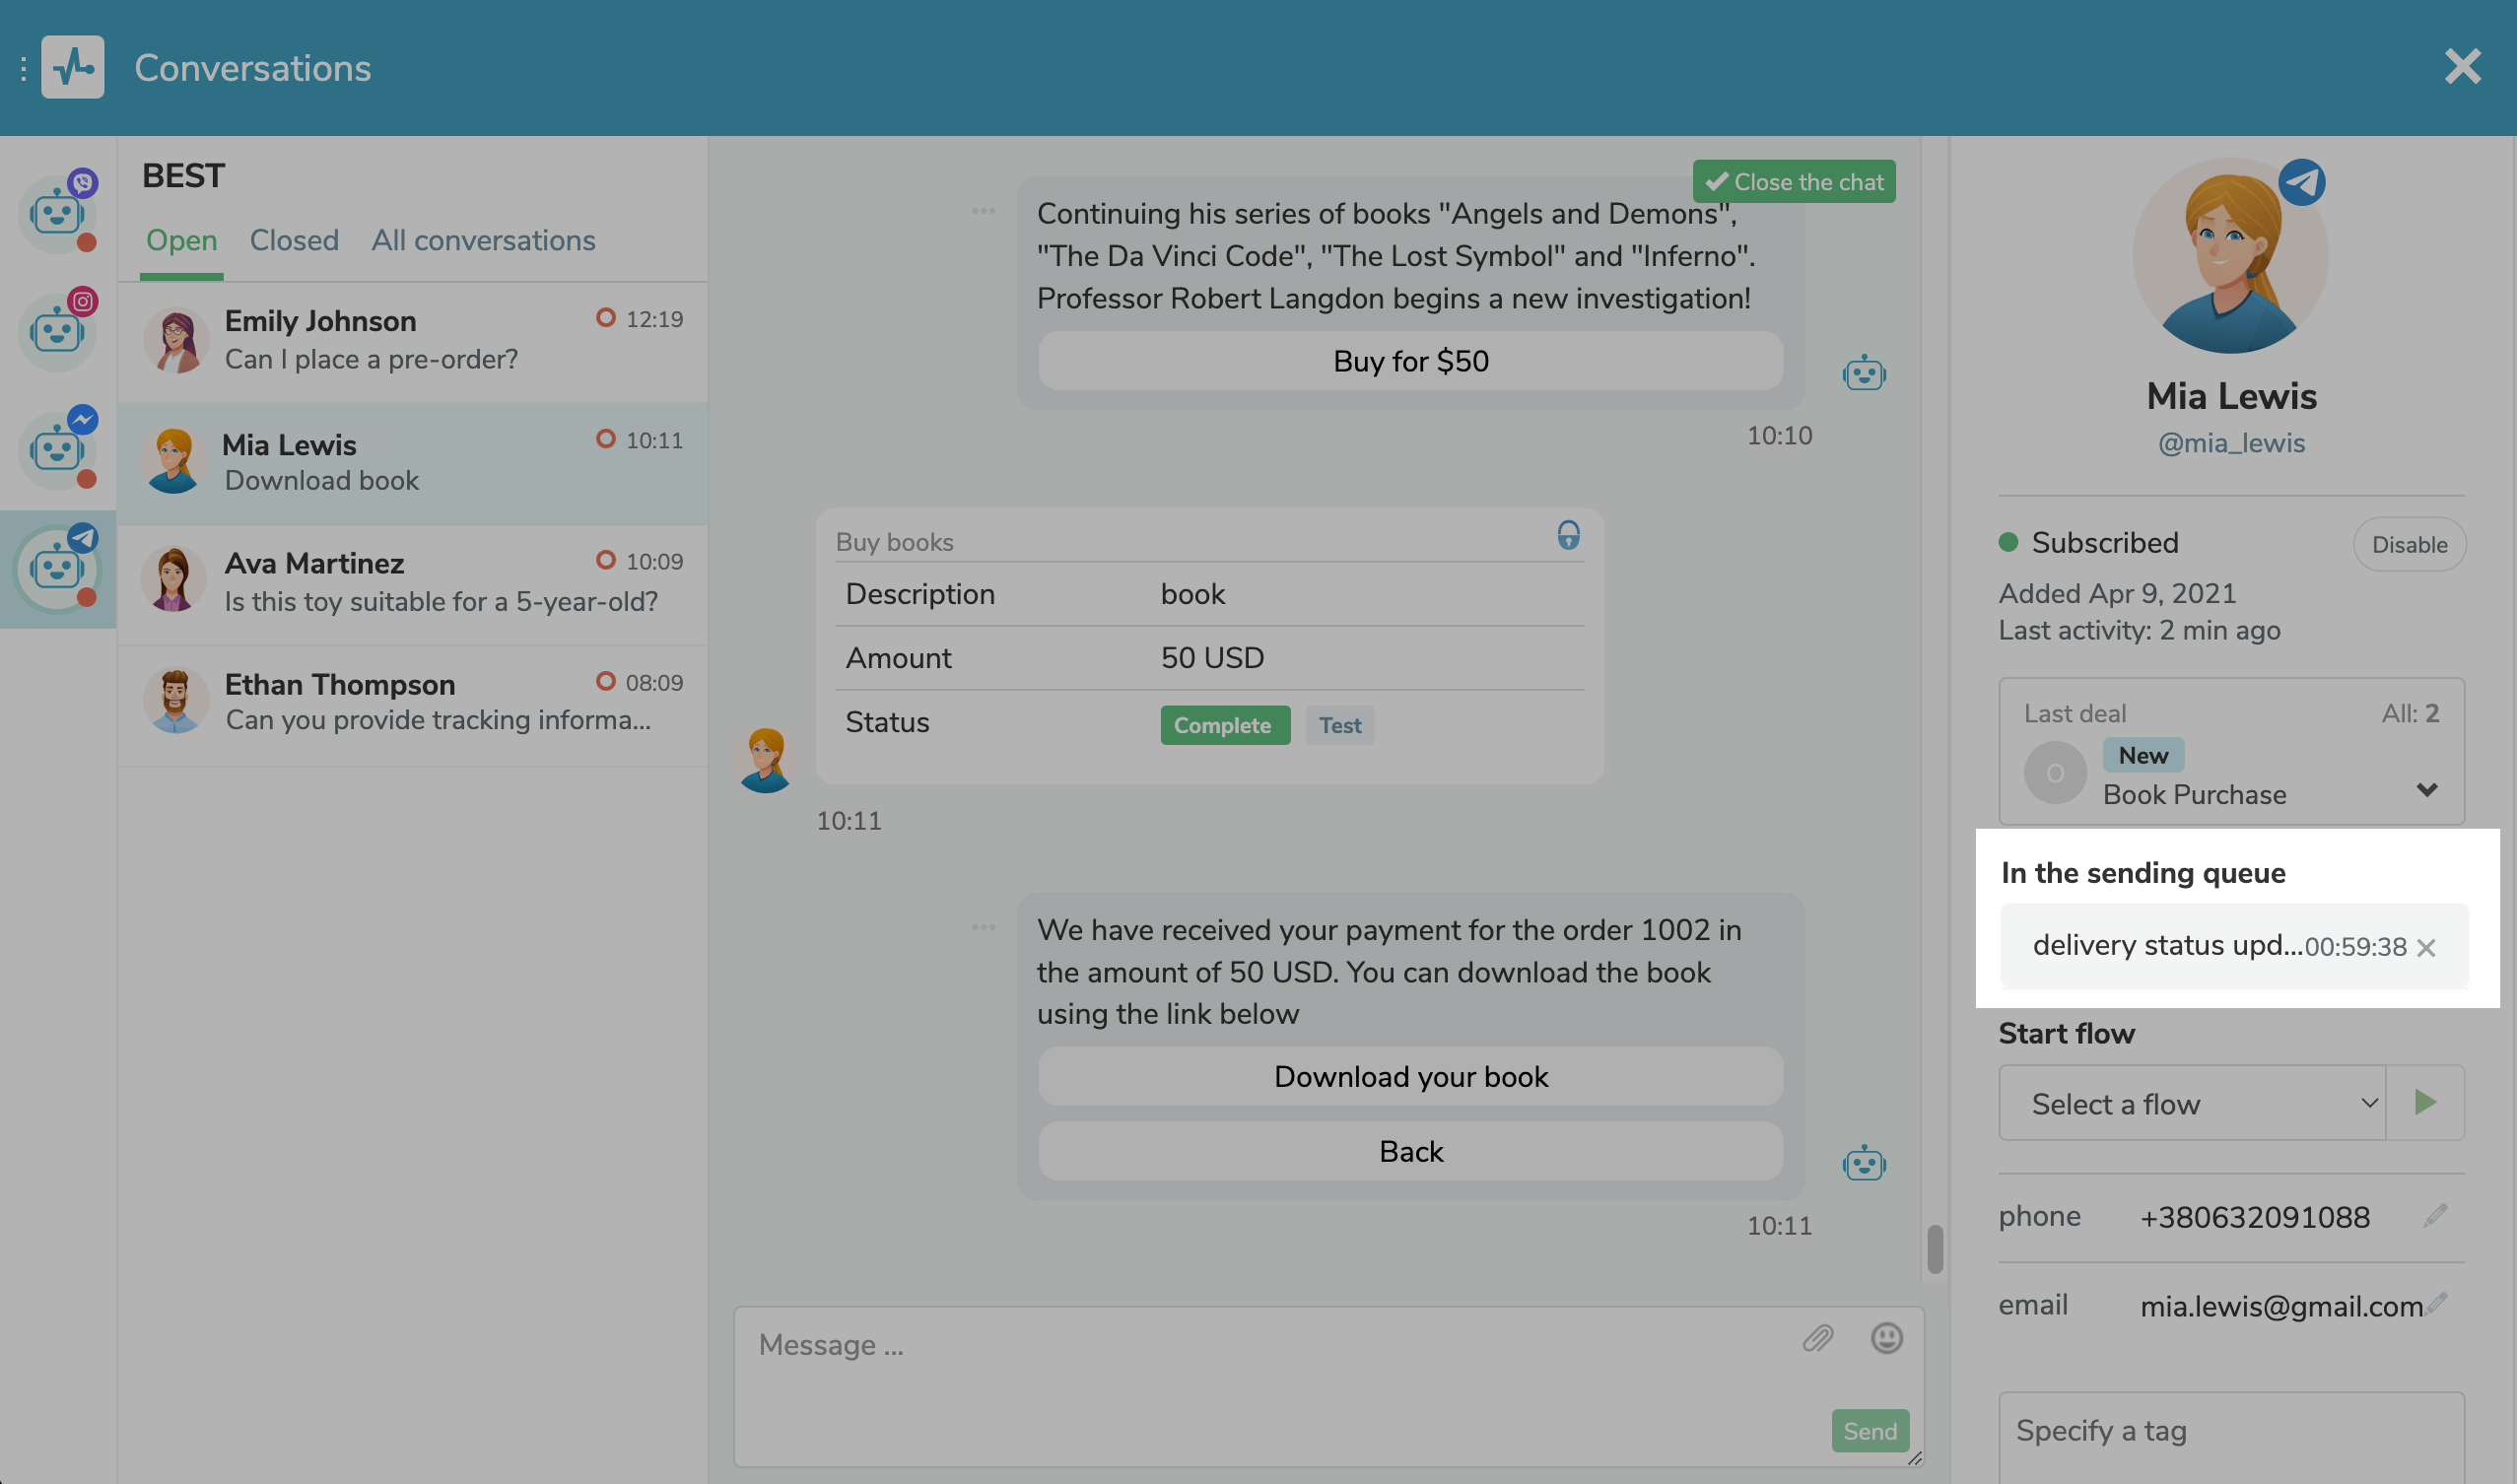The image size is (2517, 1484).
Task: Run selected flow with play icon
Action: 2424,1103
